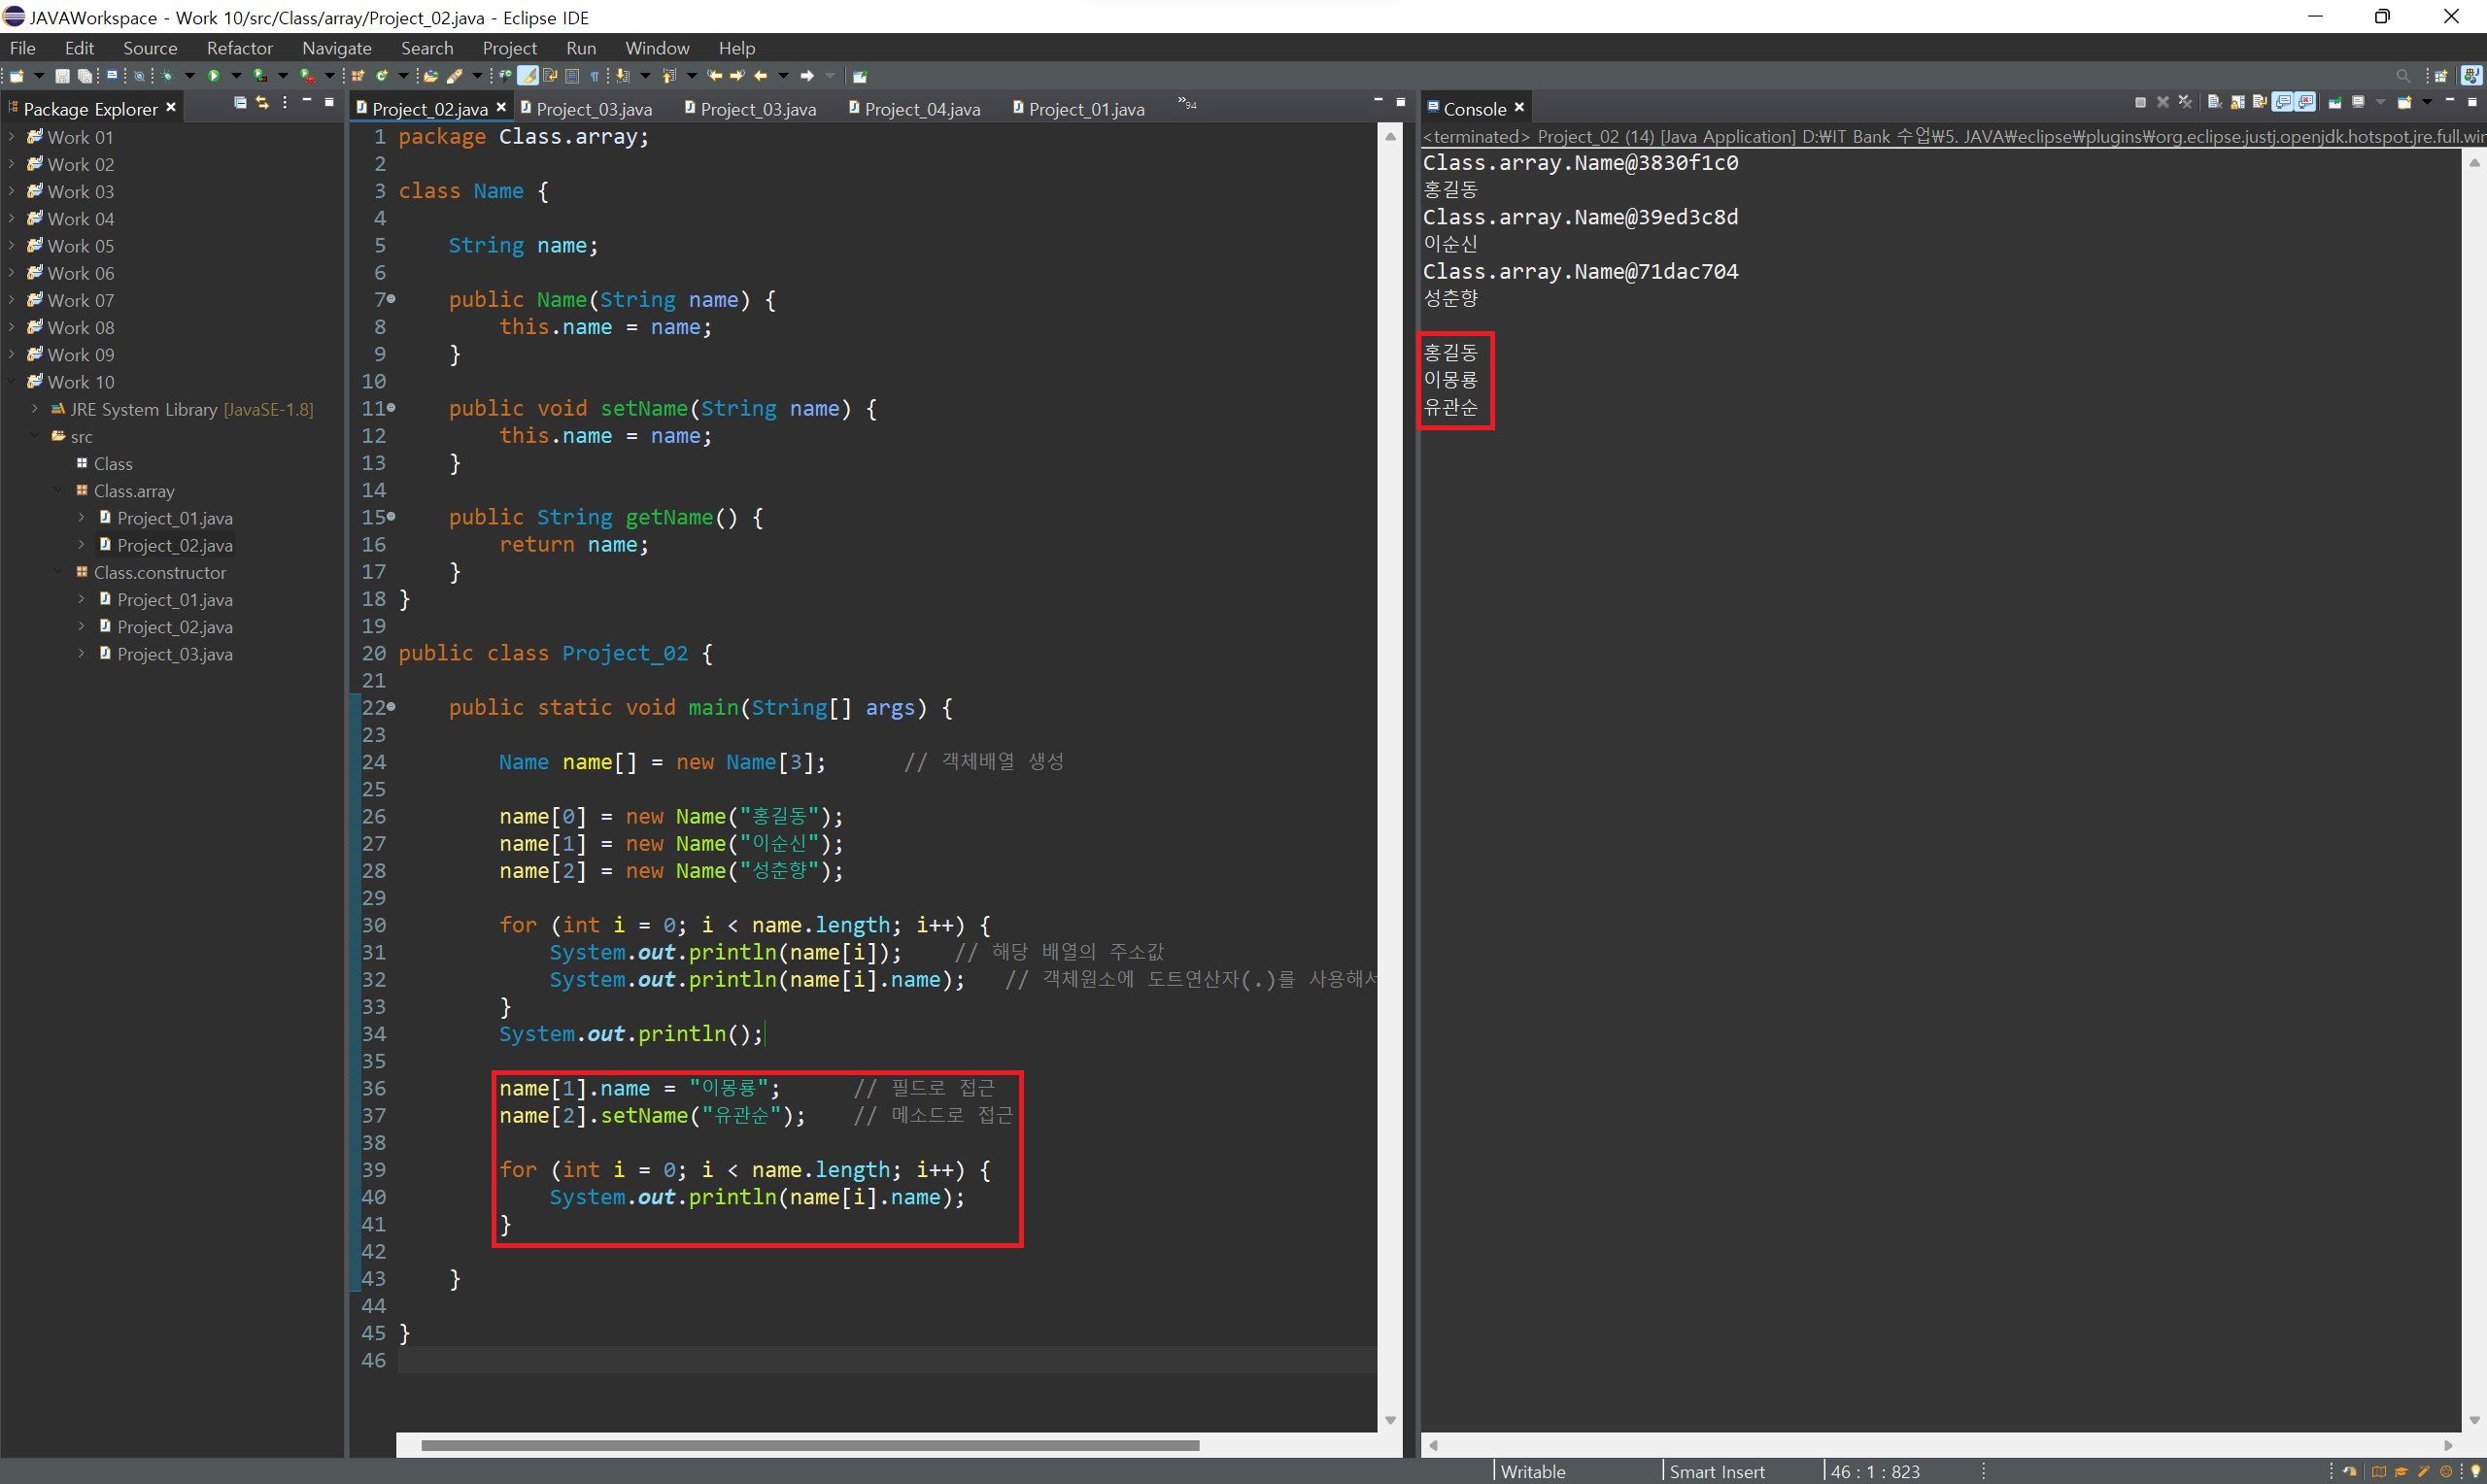Viewport: 2487px width, 1484px height.
Task: Expand the Work 05 project
Action: tap(11, 246)
